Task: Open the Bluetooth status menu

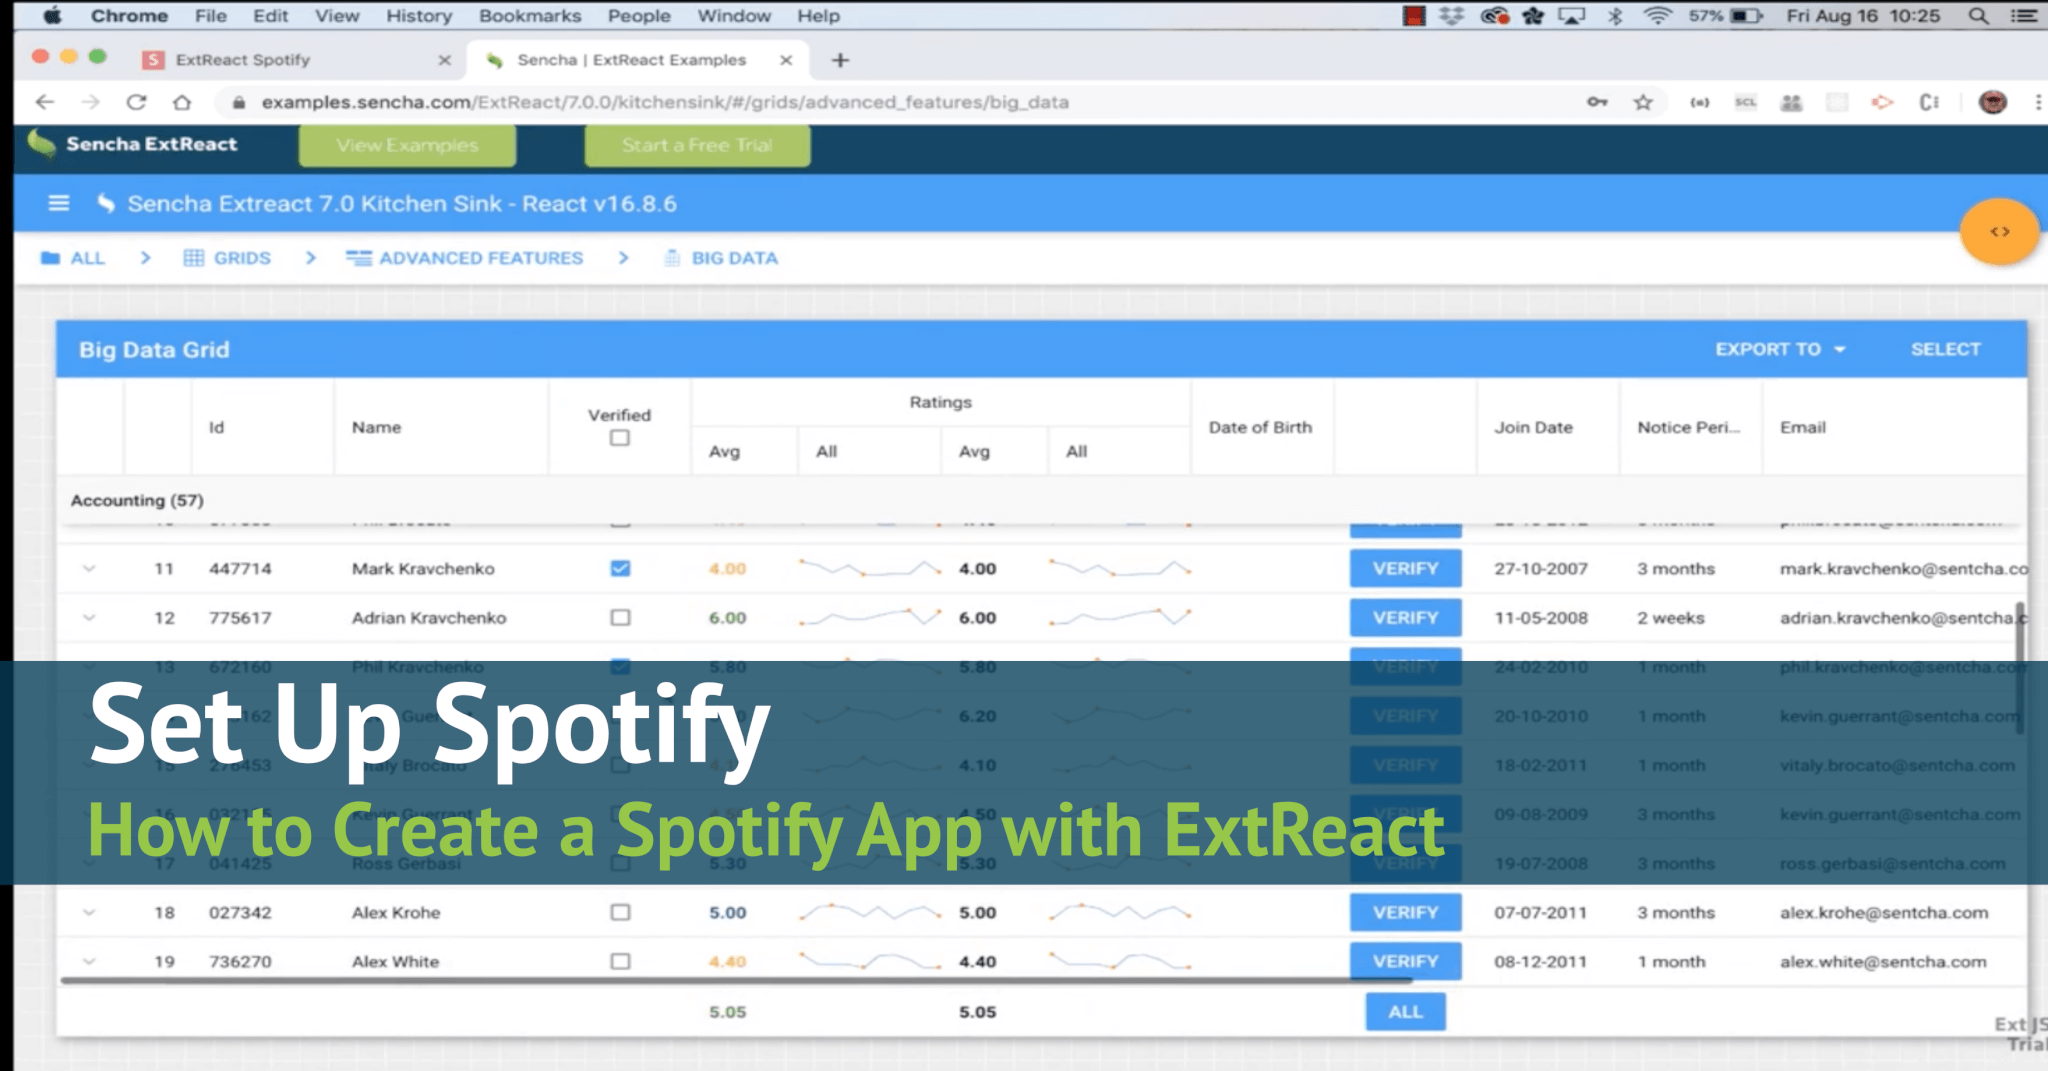Action: pyautogui.click(x=1615, y=16)
